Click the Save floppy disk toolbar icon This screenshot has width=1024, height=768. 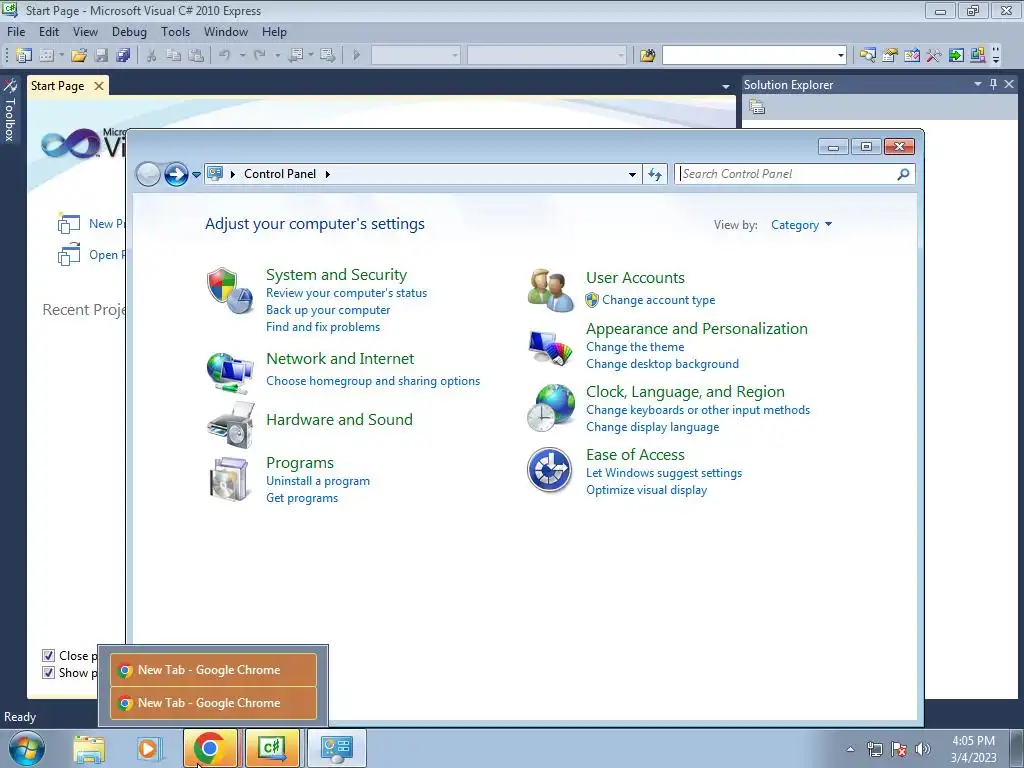click(x=101, y=56)
